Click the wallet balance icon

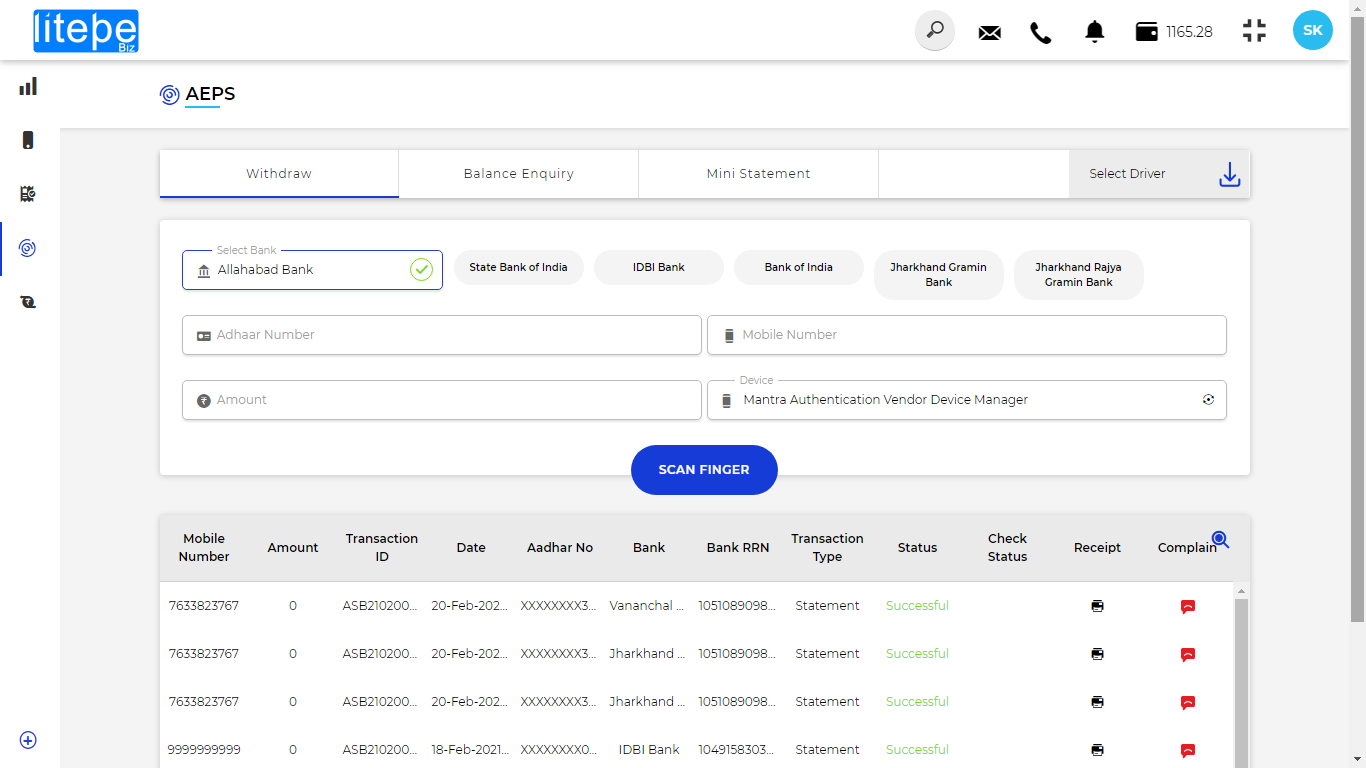[x=1146, y=31]
